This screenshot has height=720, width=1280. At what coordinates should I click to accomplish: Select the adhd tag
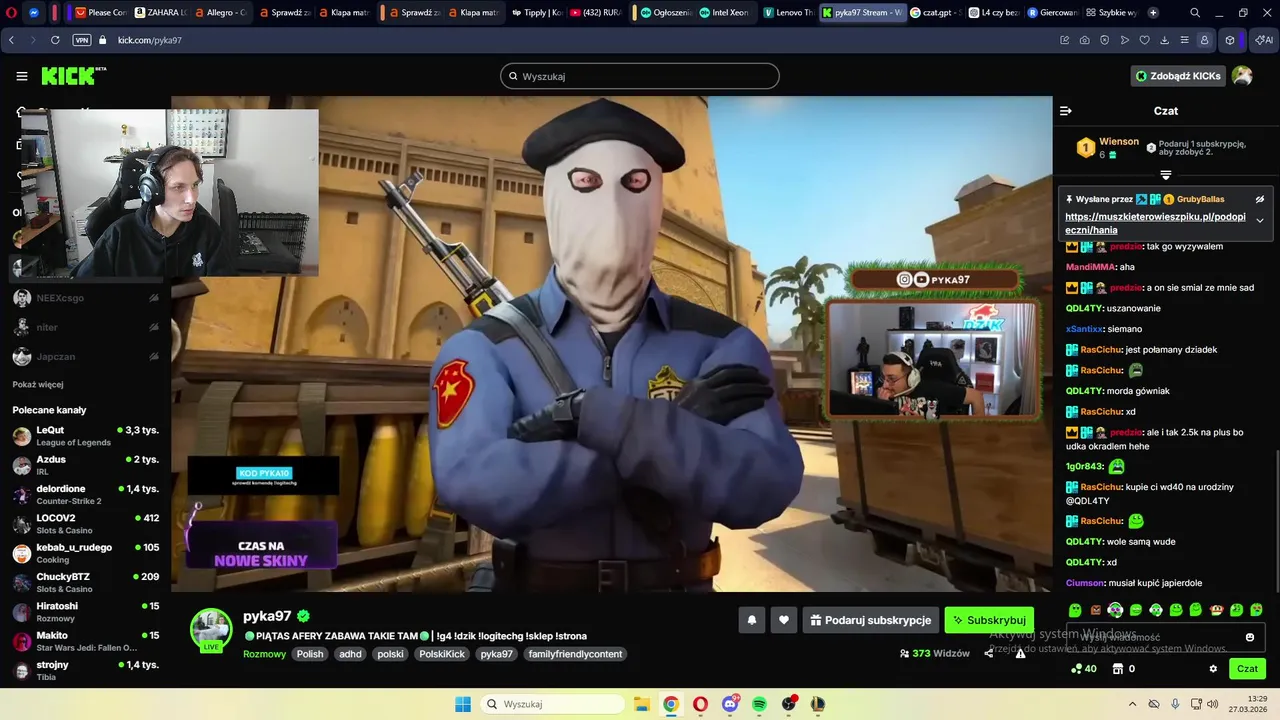pos(350,654)
